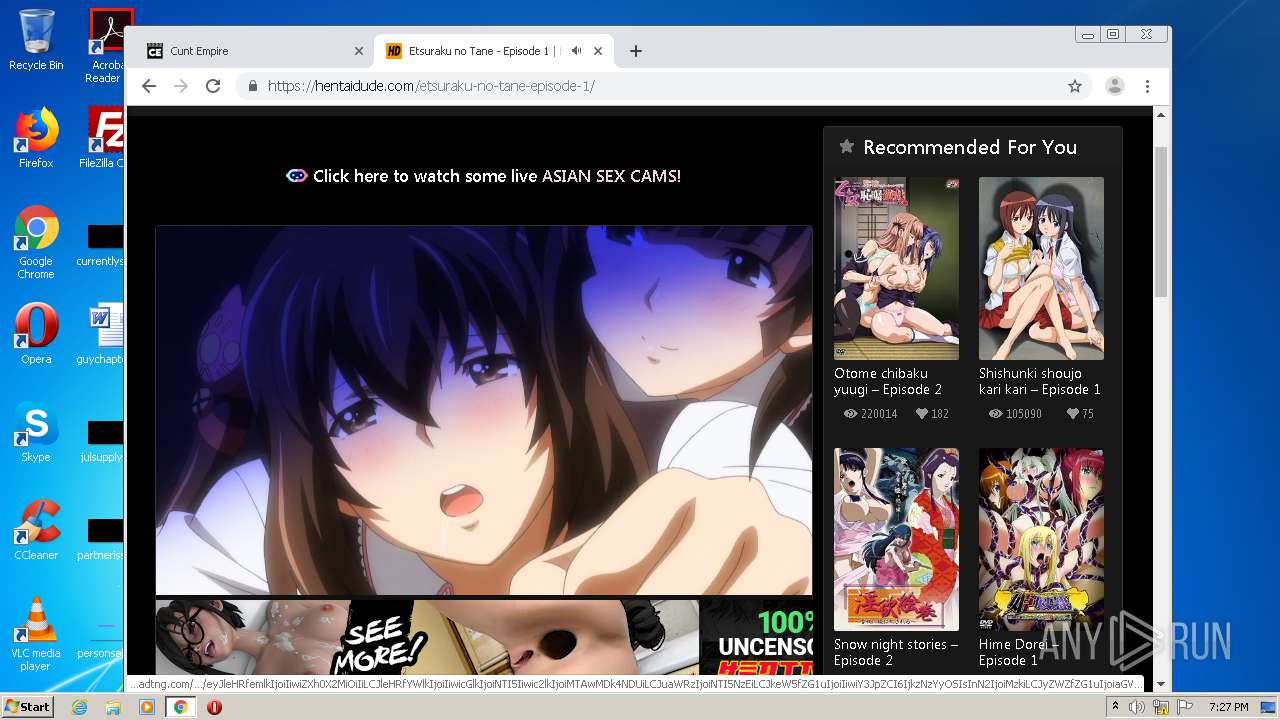Open the volume control in tray

point(1137,707)
